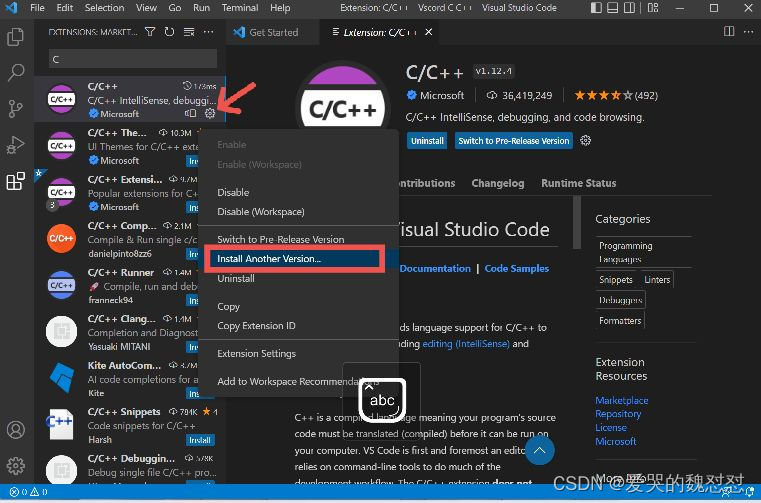Open the Runtime Status tab
The height and width of the screenshot is (503, 761).
pos(579,183)
